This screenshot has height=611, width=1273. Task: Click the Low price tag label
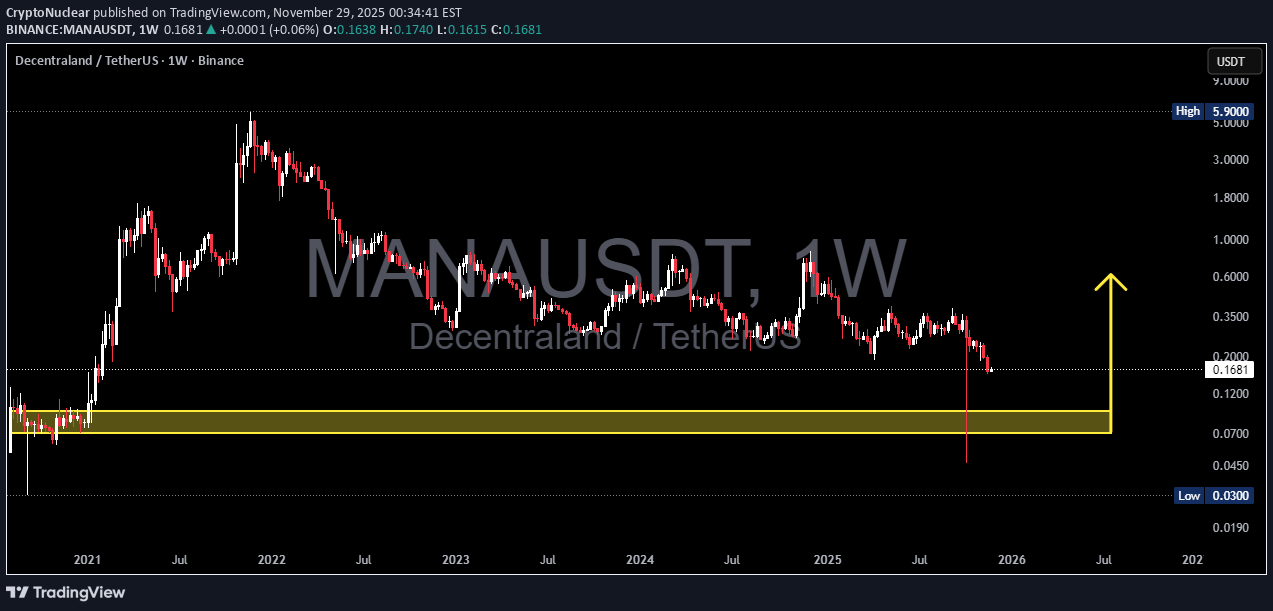click(1188, 495)
